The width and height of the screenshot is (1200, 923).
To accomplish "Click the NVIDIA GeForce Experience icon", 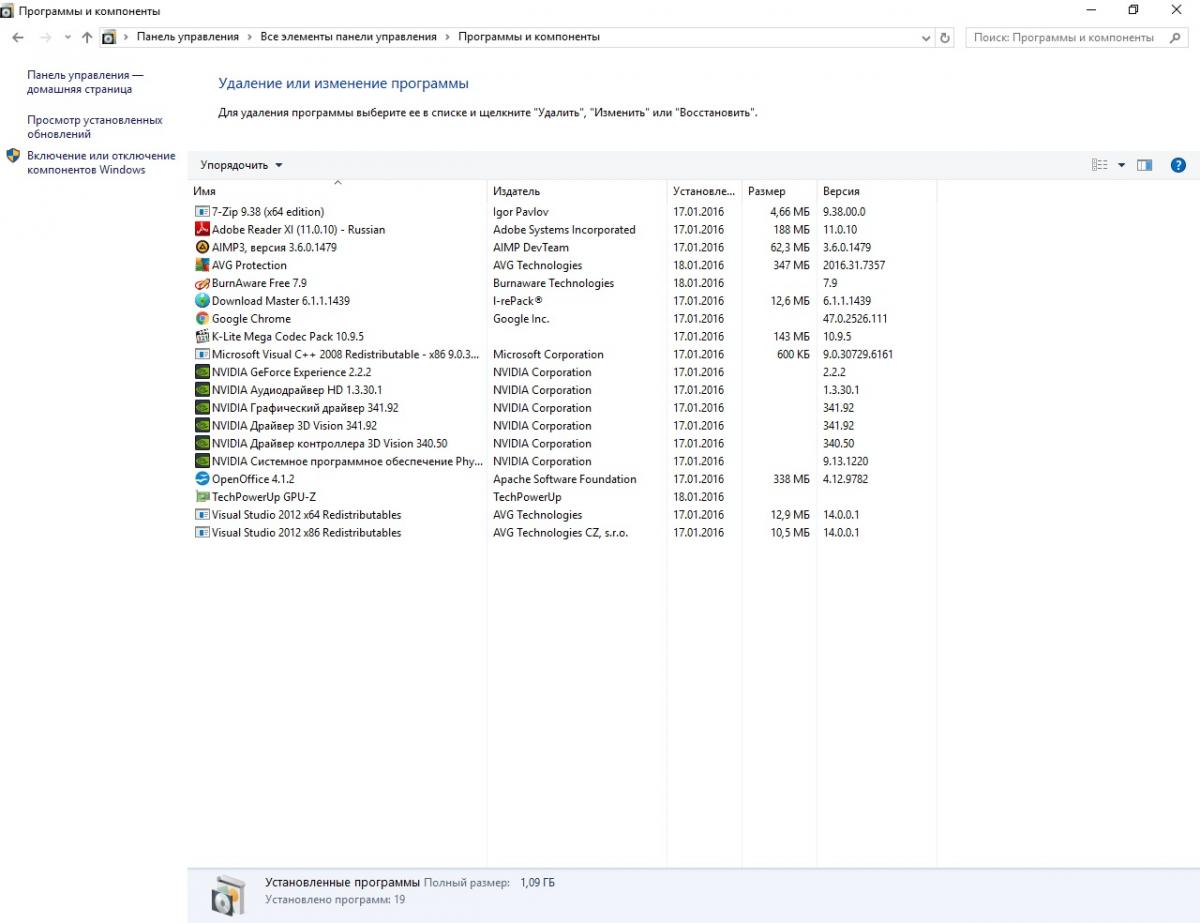I will click(202, 372).
